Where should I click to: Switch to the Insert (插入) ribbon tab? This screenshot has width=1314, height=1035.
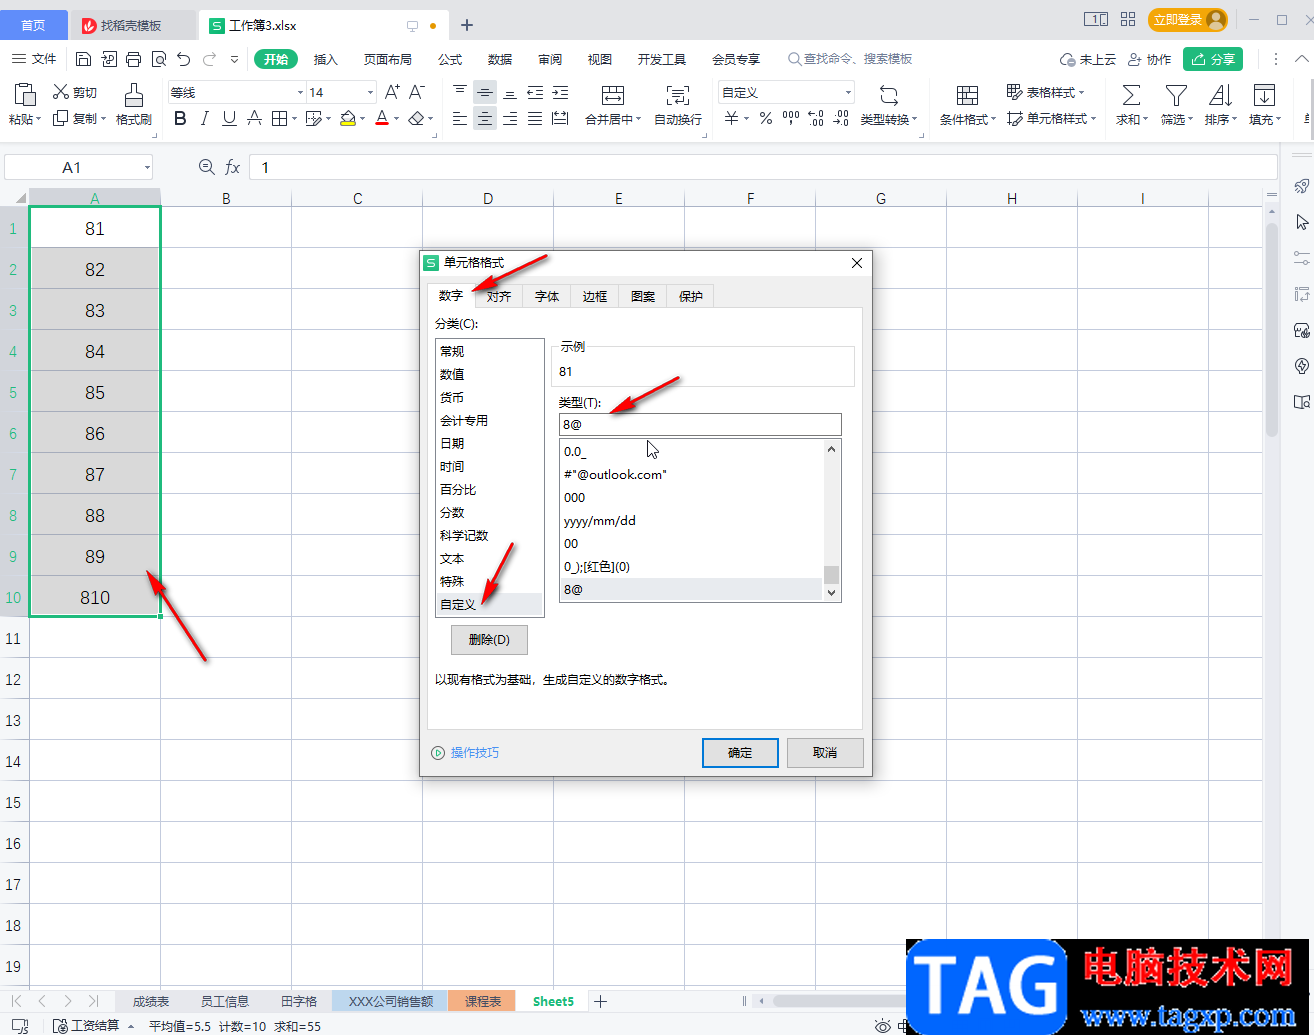[x=326, y=59]
